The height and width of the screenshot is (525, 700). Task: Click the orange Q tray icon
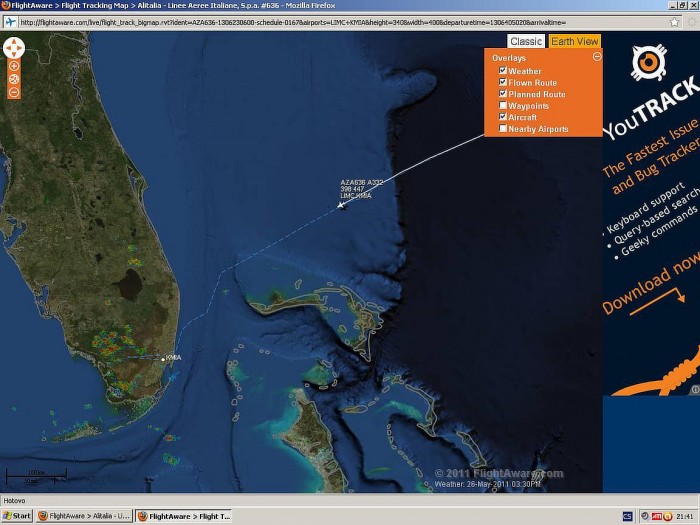[668, 517]
